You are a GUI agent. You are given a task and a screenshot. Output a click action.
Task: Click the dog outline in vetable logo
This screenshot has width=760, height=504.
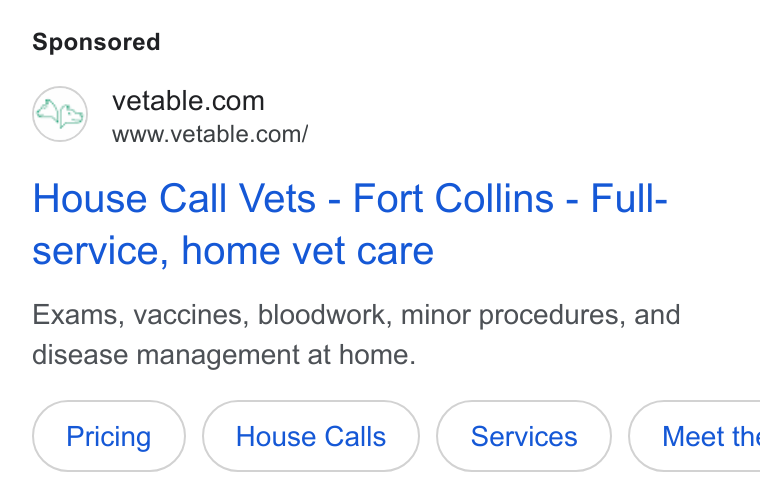click(x=71, y=116)
